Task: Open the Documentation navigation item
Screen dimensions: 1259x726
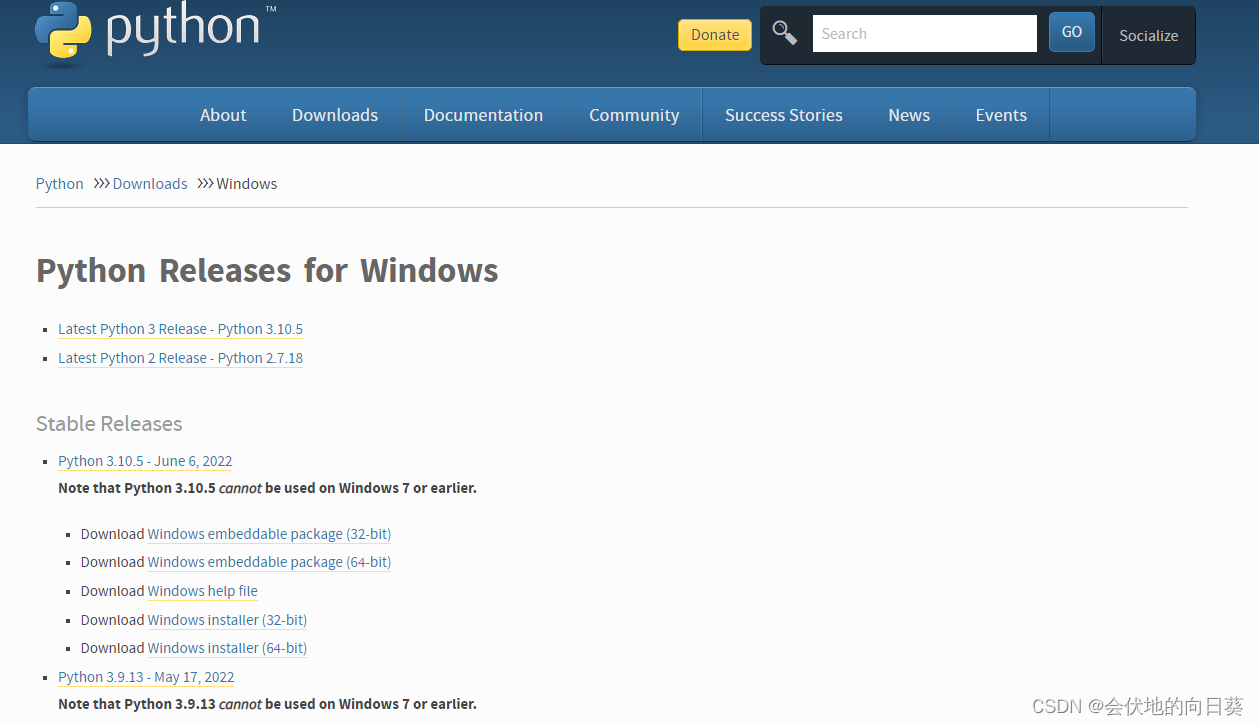Action: tap(483, 115)
